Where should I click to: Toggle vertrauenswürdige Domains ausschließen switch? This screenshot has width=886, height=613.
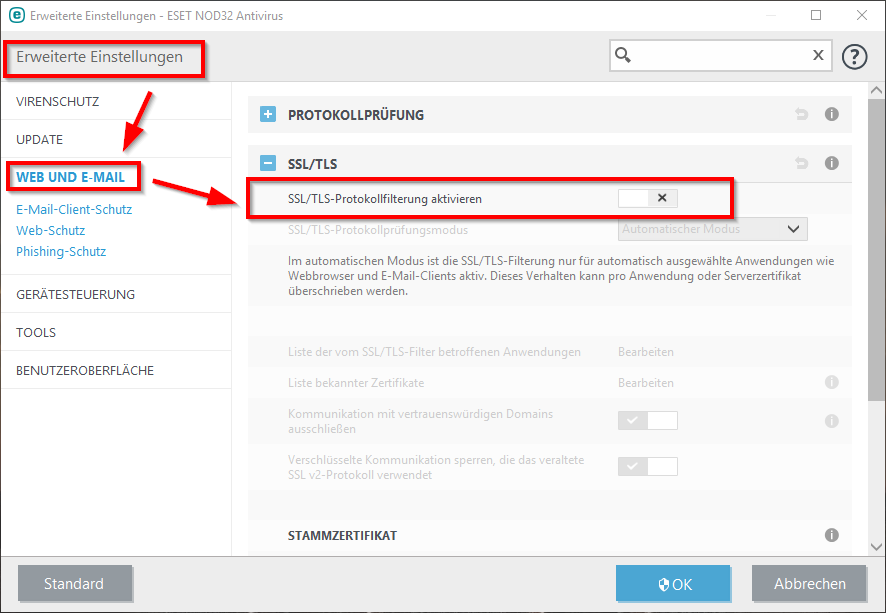pos(648,420)
